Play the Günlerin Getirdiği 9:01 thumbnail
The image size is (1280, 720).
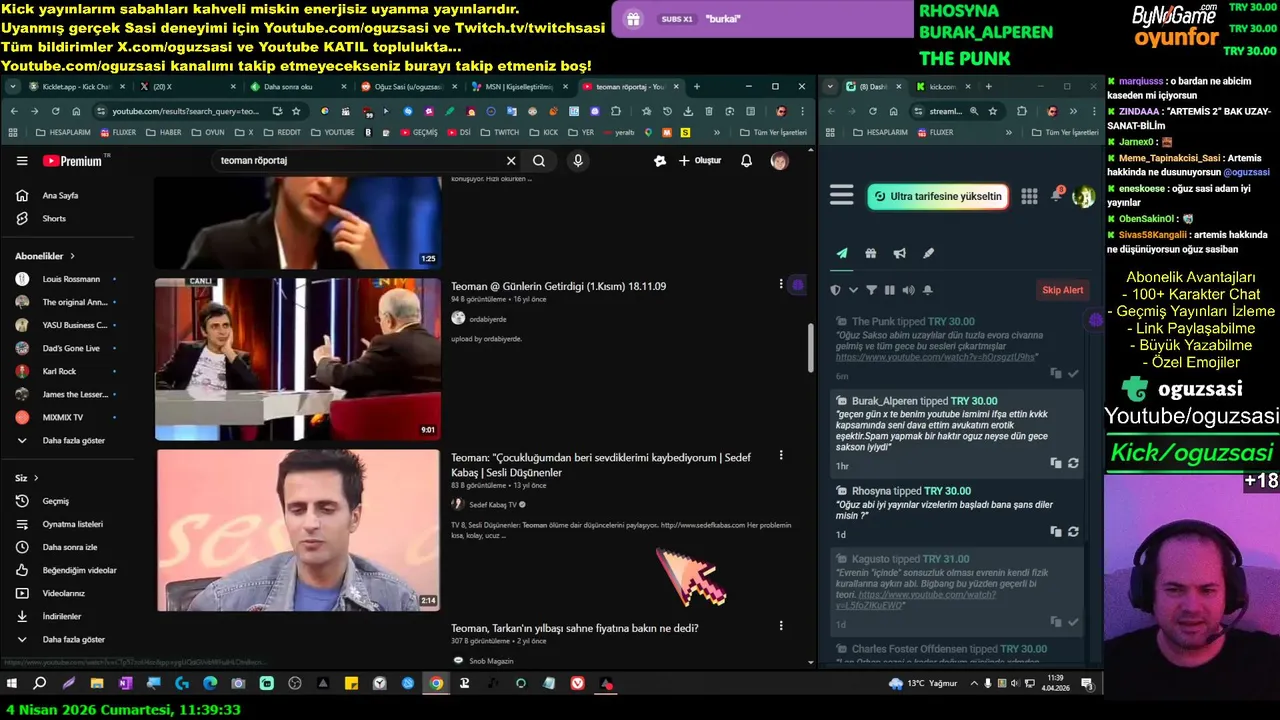(297, 359)
